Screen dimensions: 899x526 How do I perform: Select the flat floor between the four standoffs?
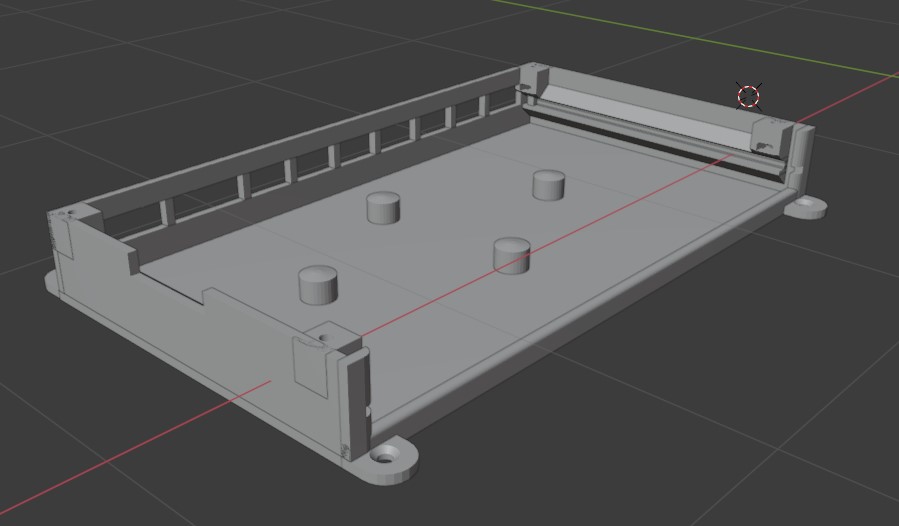point(440,235)
